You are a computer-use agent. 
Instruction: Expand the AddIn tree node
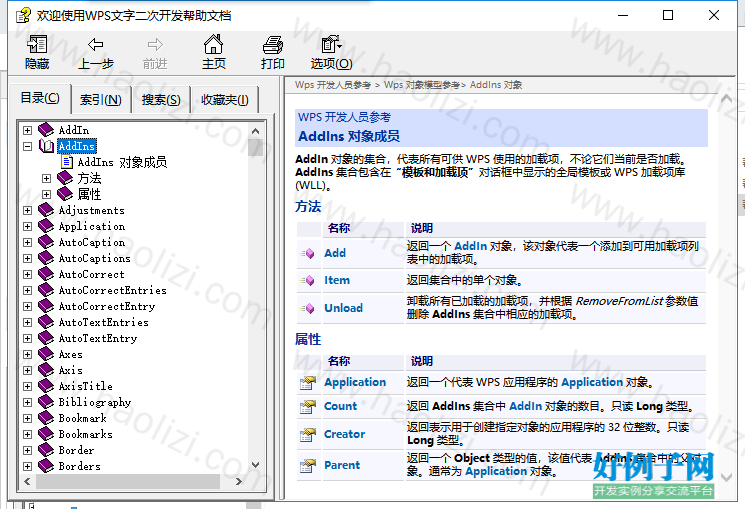pos(28,130)
